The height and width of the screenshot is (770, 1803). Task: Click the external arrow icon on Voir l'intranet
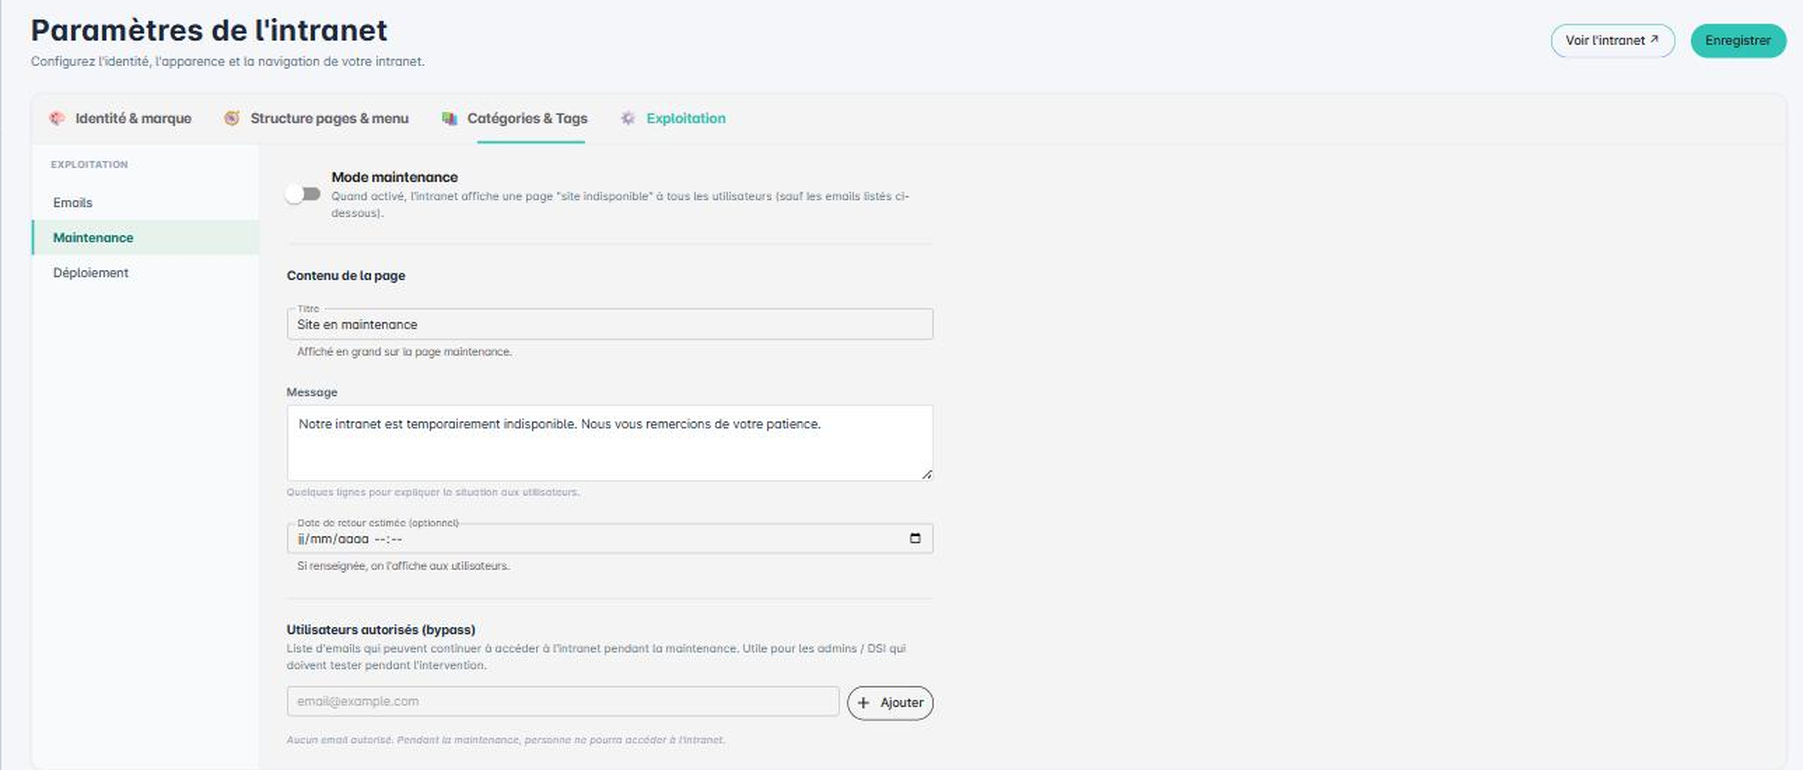pos(1654,40)
